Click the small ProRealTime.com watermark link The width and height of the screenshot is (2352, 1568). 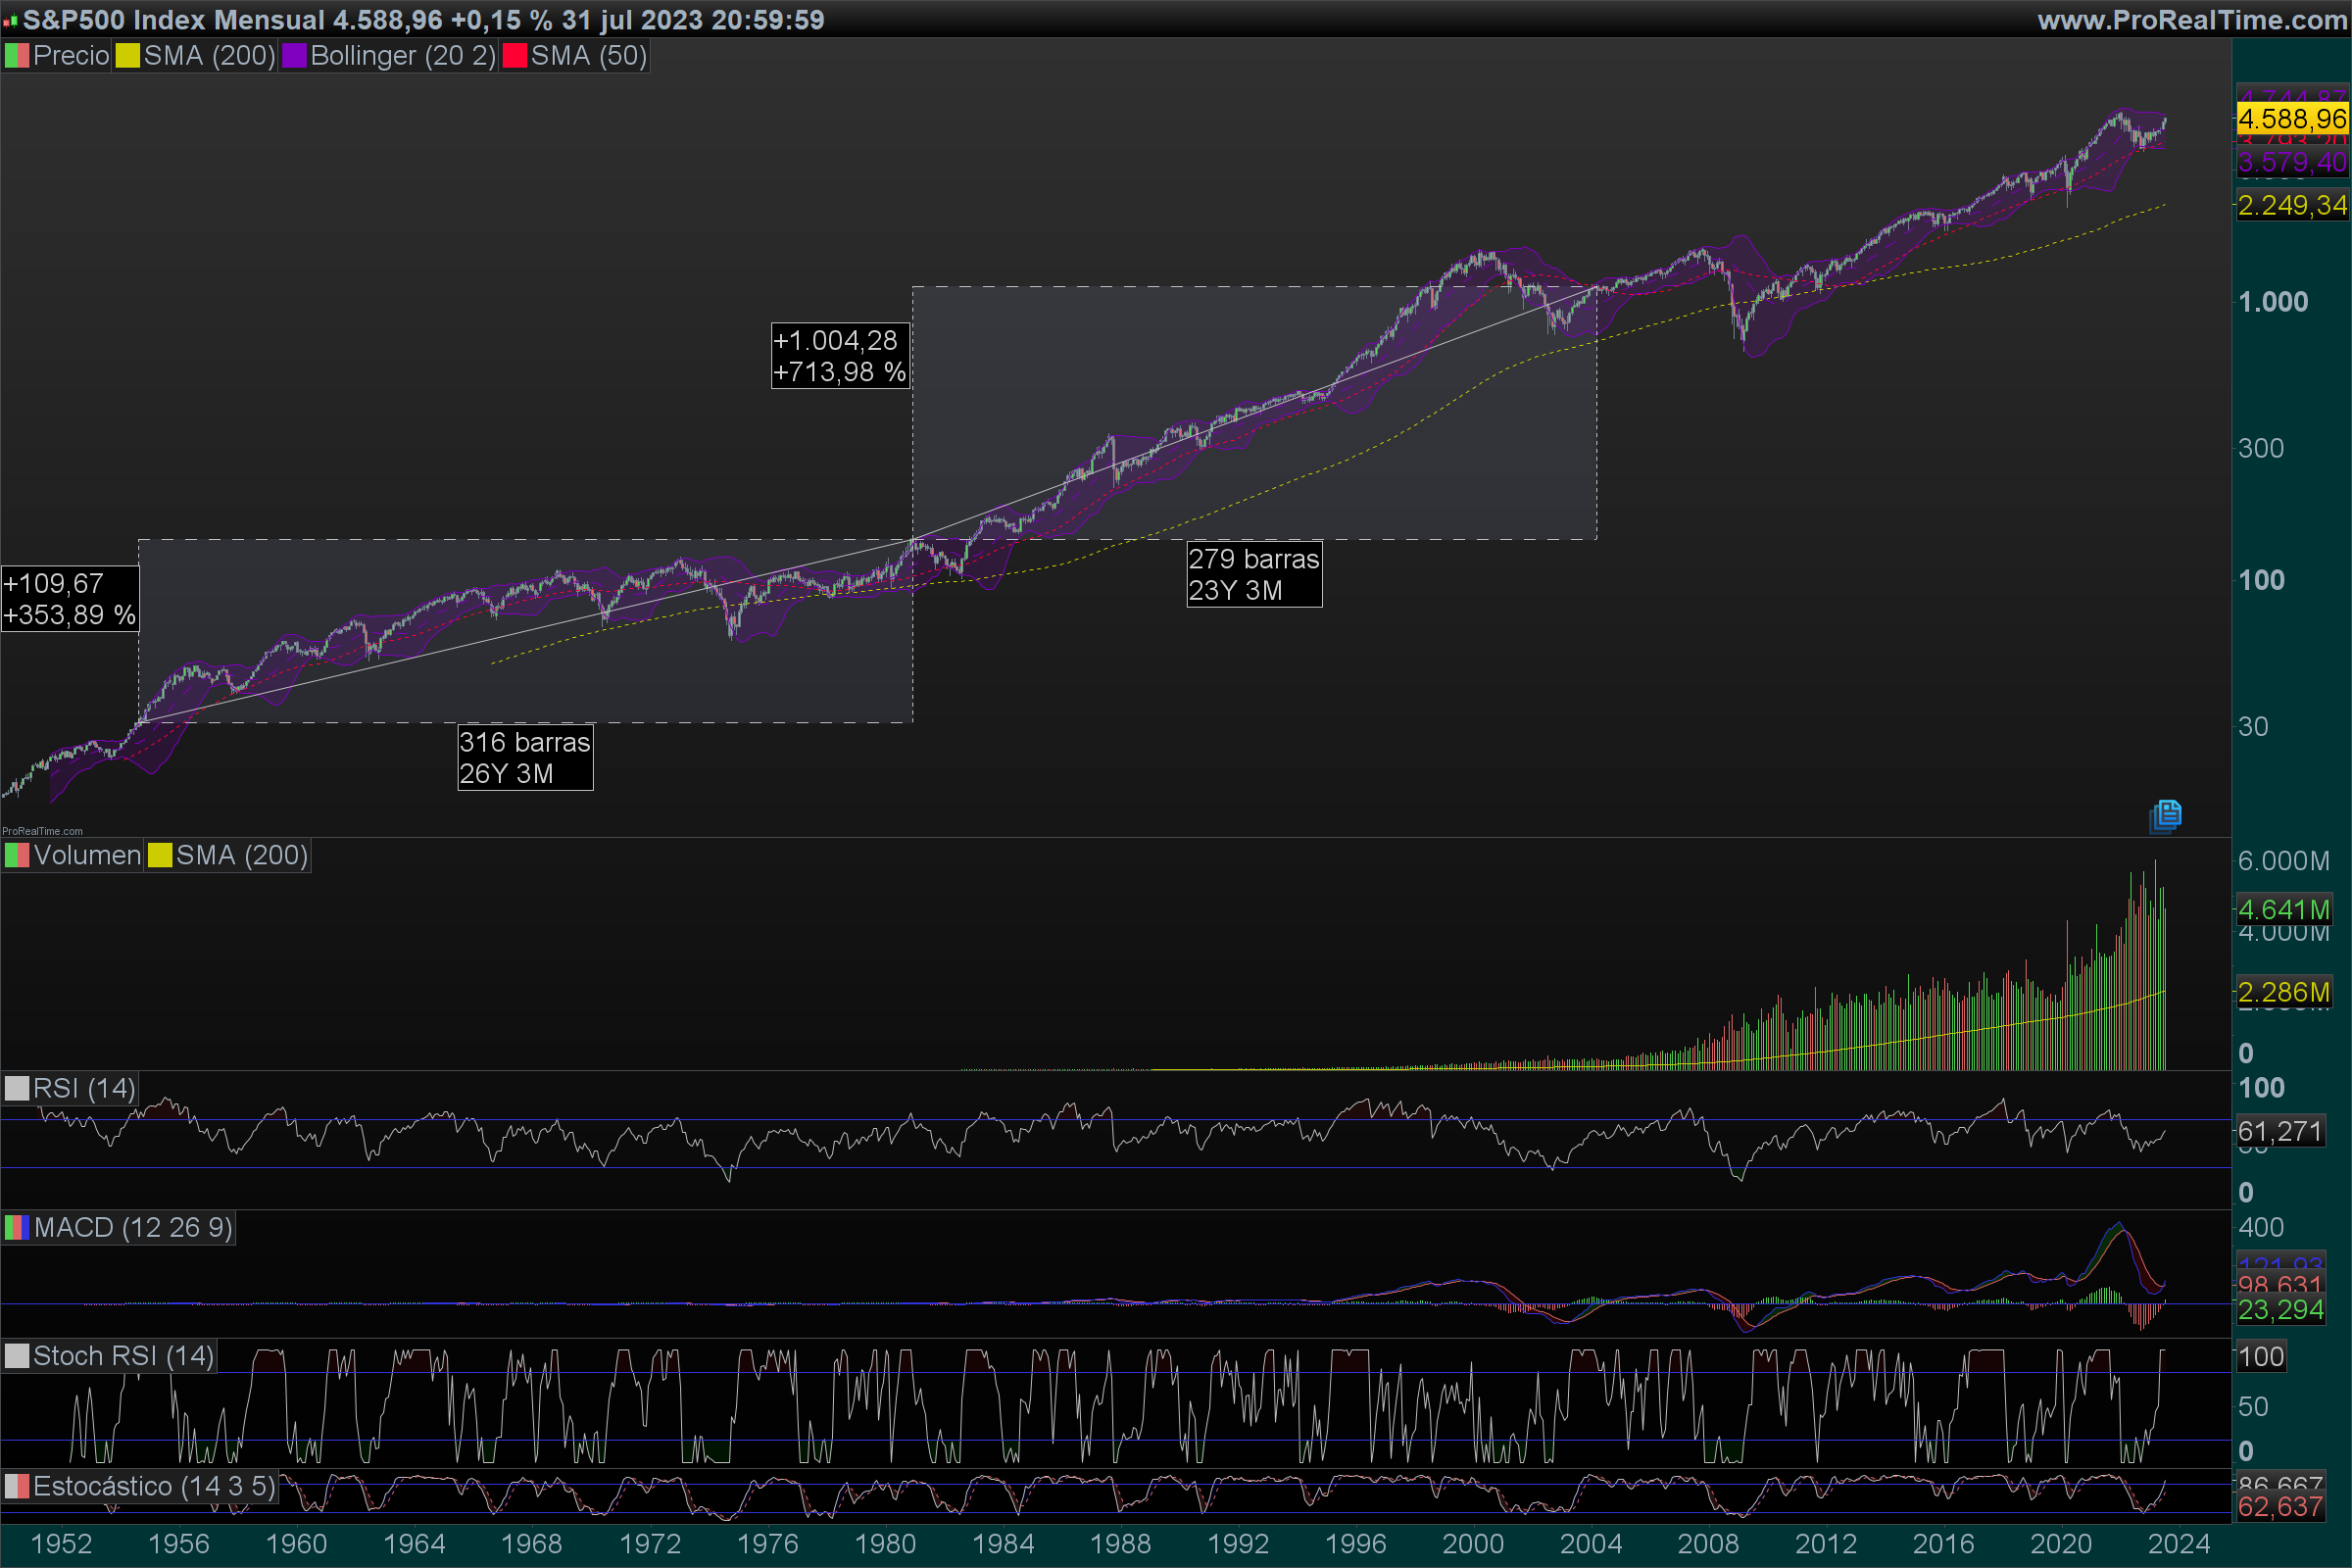(42, 831)
